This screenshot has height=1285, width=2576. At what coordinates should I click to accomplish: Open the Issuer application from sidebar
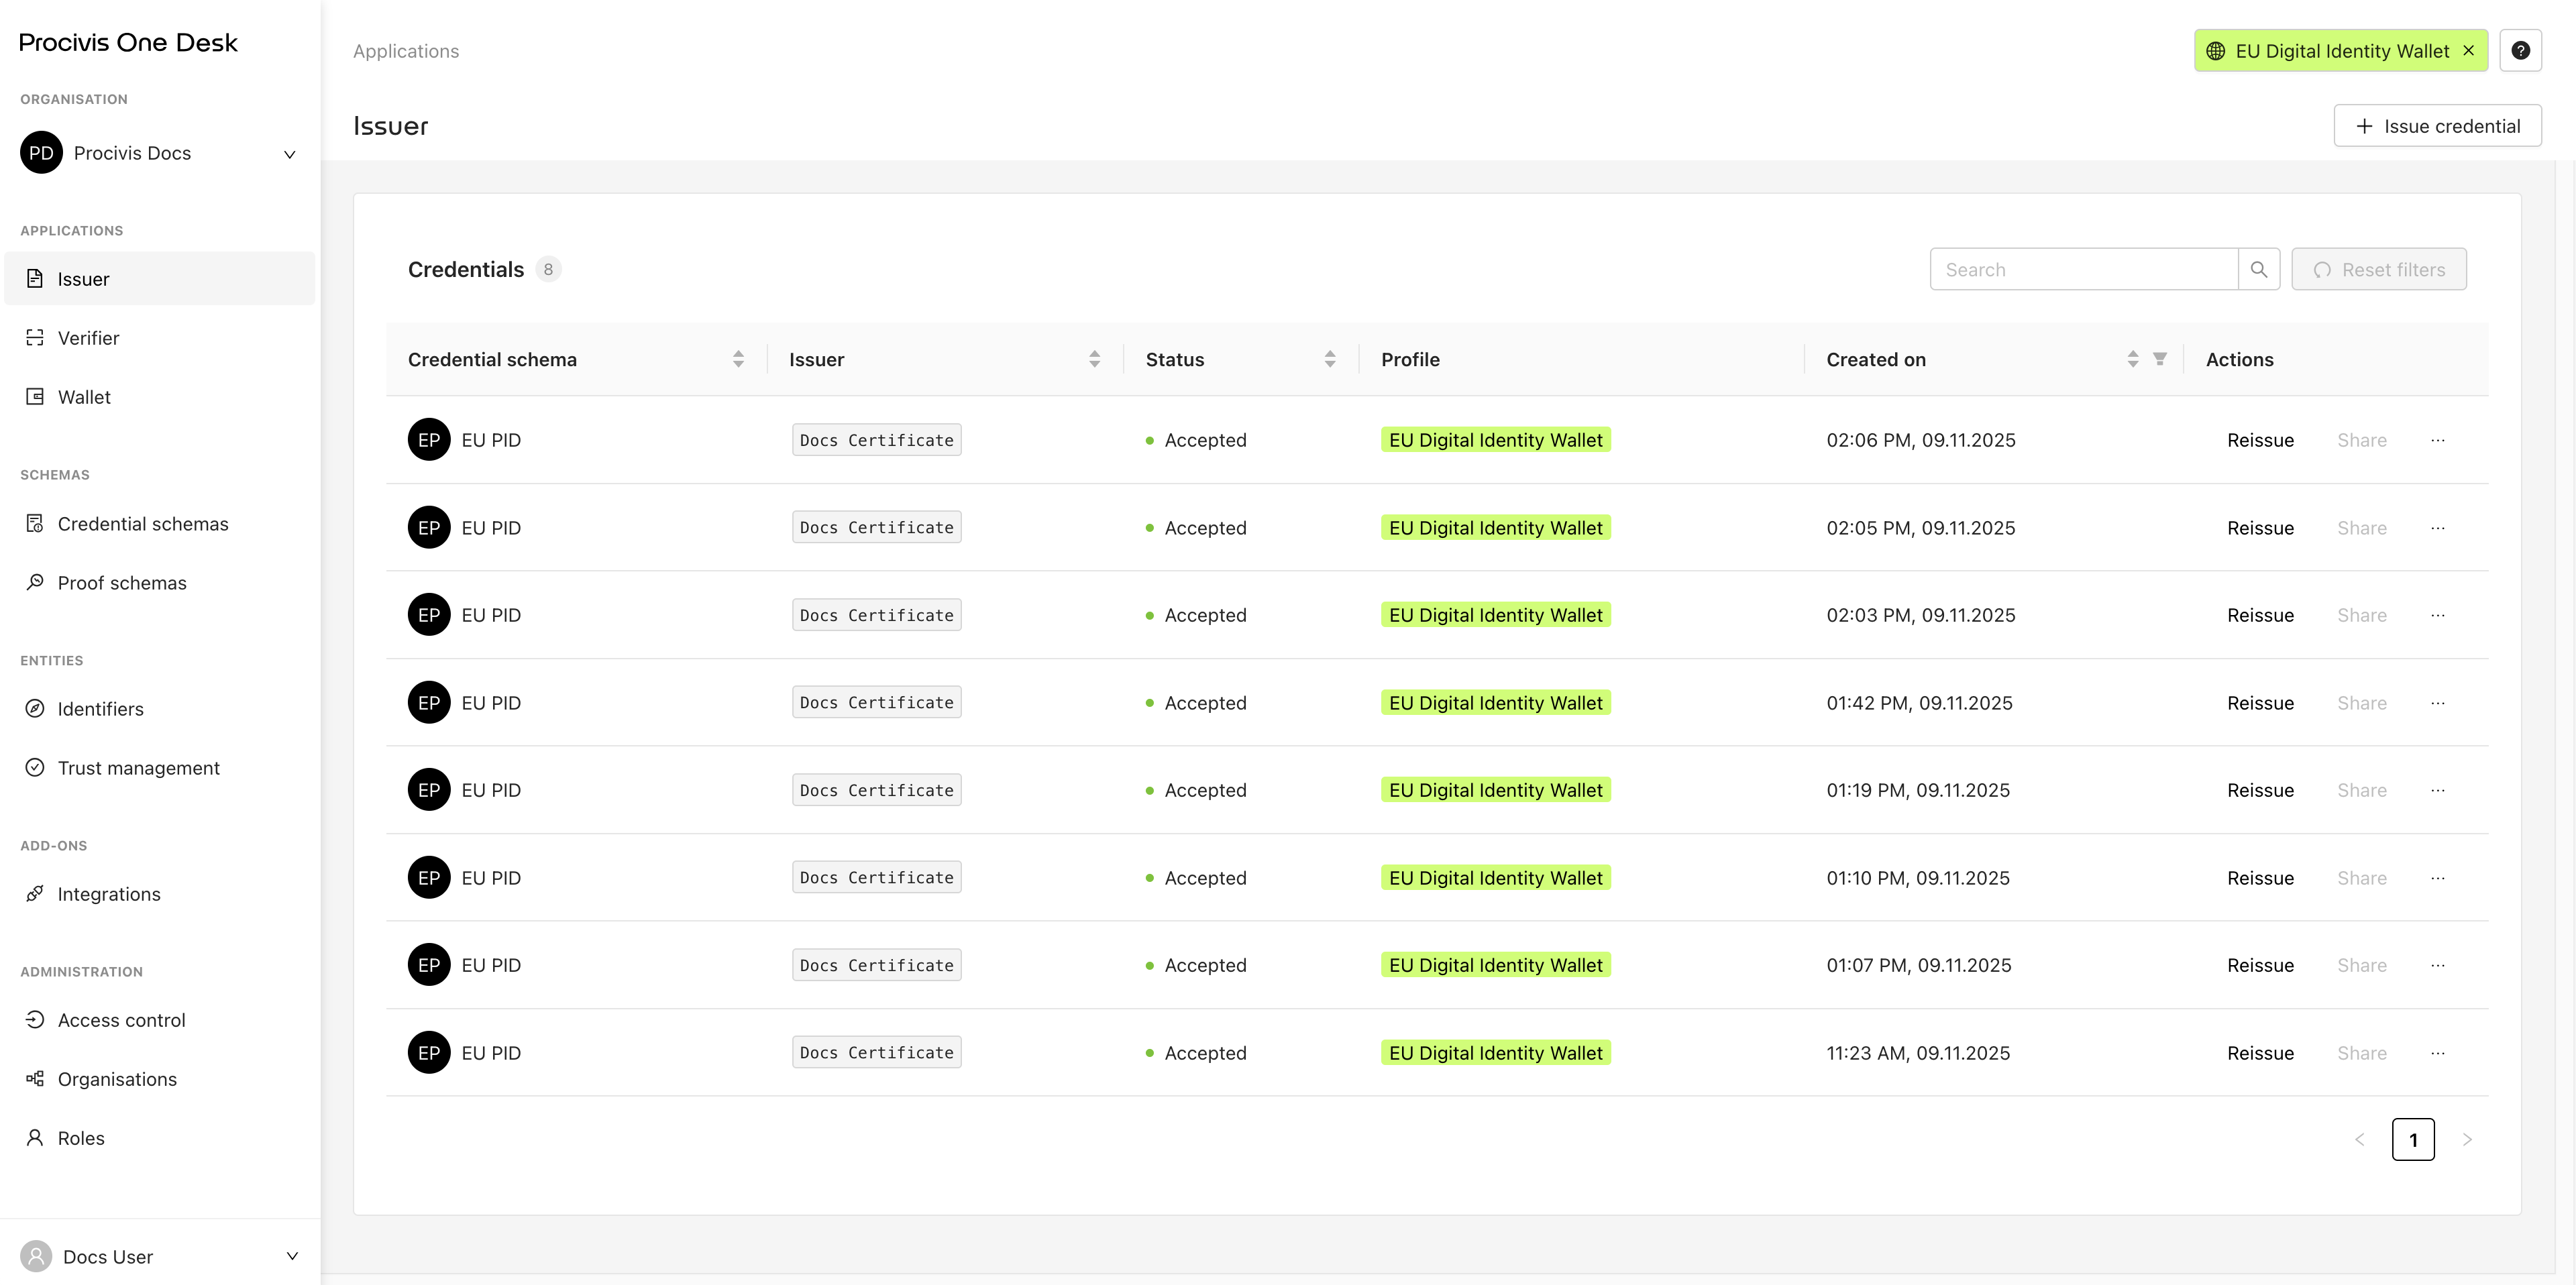(82, 278)
